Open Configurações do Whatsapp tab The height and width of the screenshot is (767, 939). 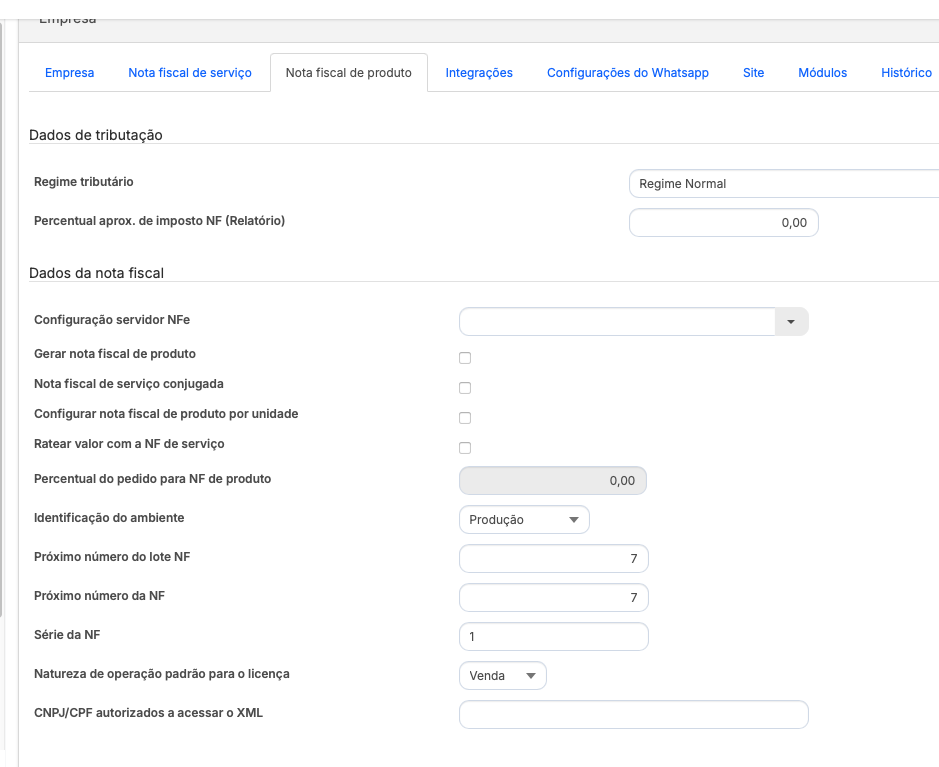(628, 73)
